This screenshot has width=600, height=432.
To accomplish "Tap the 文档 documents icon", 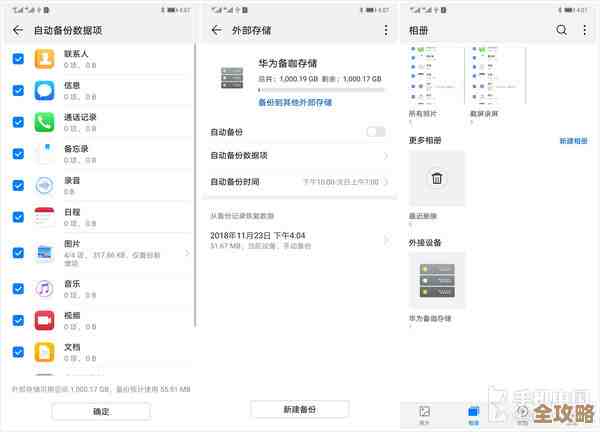I will (x=44, y=352).
